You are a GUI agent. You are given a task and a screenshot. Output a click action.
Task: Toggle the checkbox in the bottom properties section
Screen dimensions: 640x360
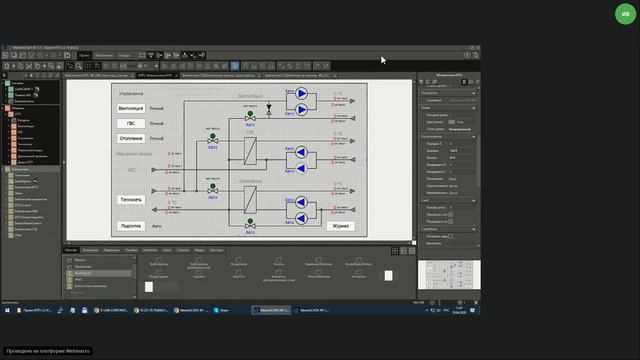[x=450, y=236]
